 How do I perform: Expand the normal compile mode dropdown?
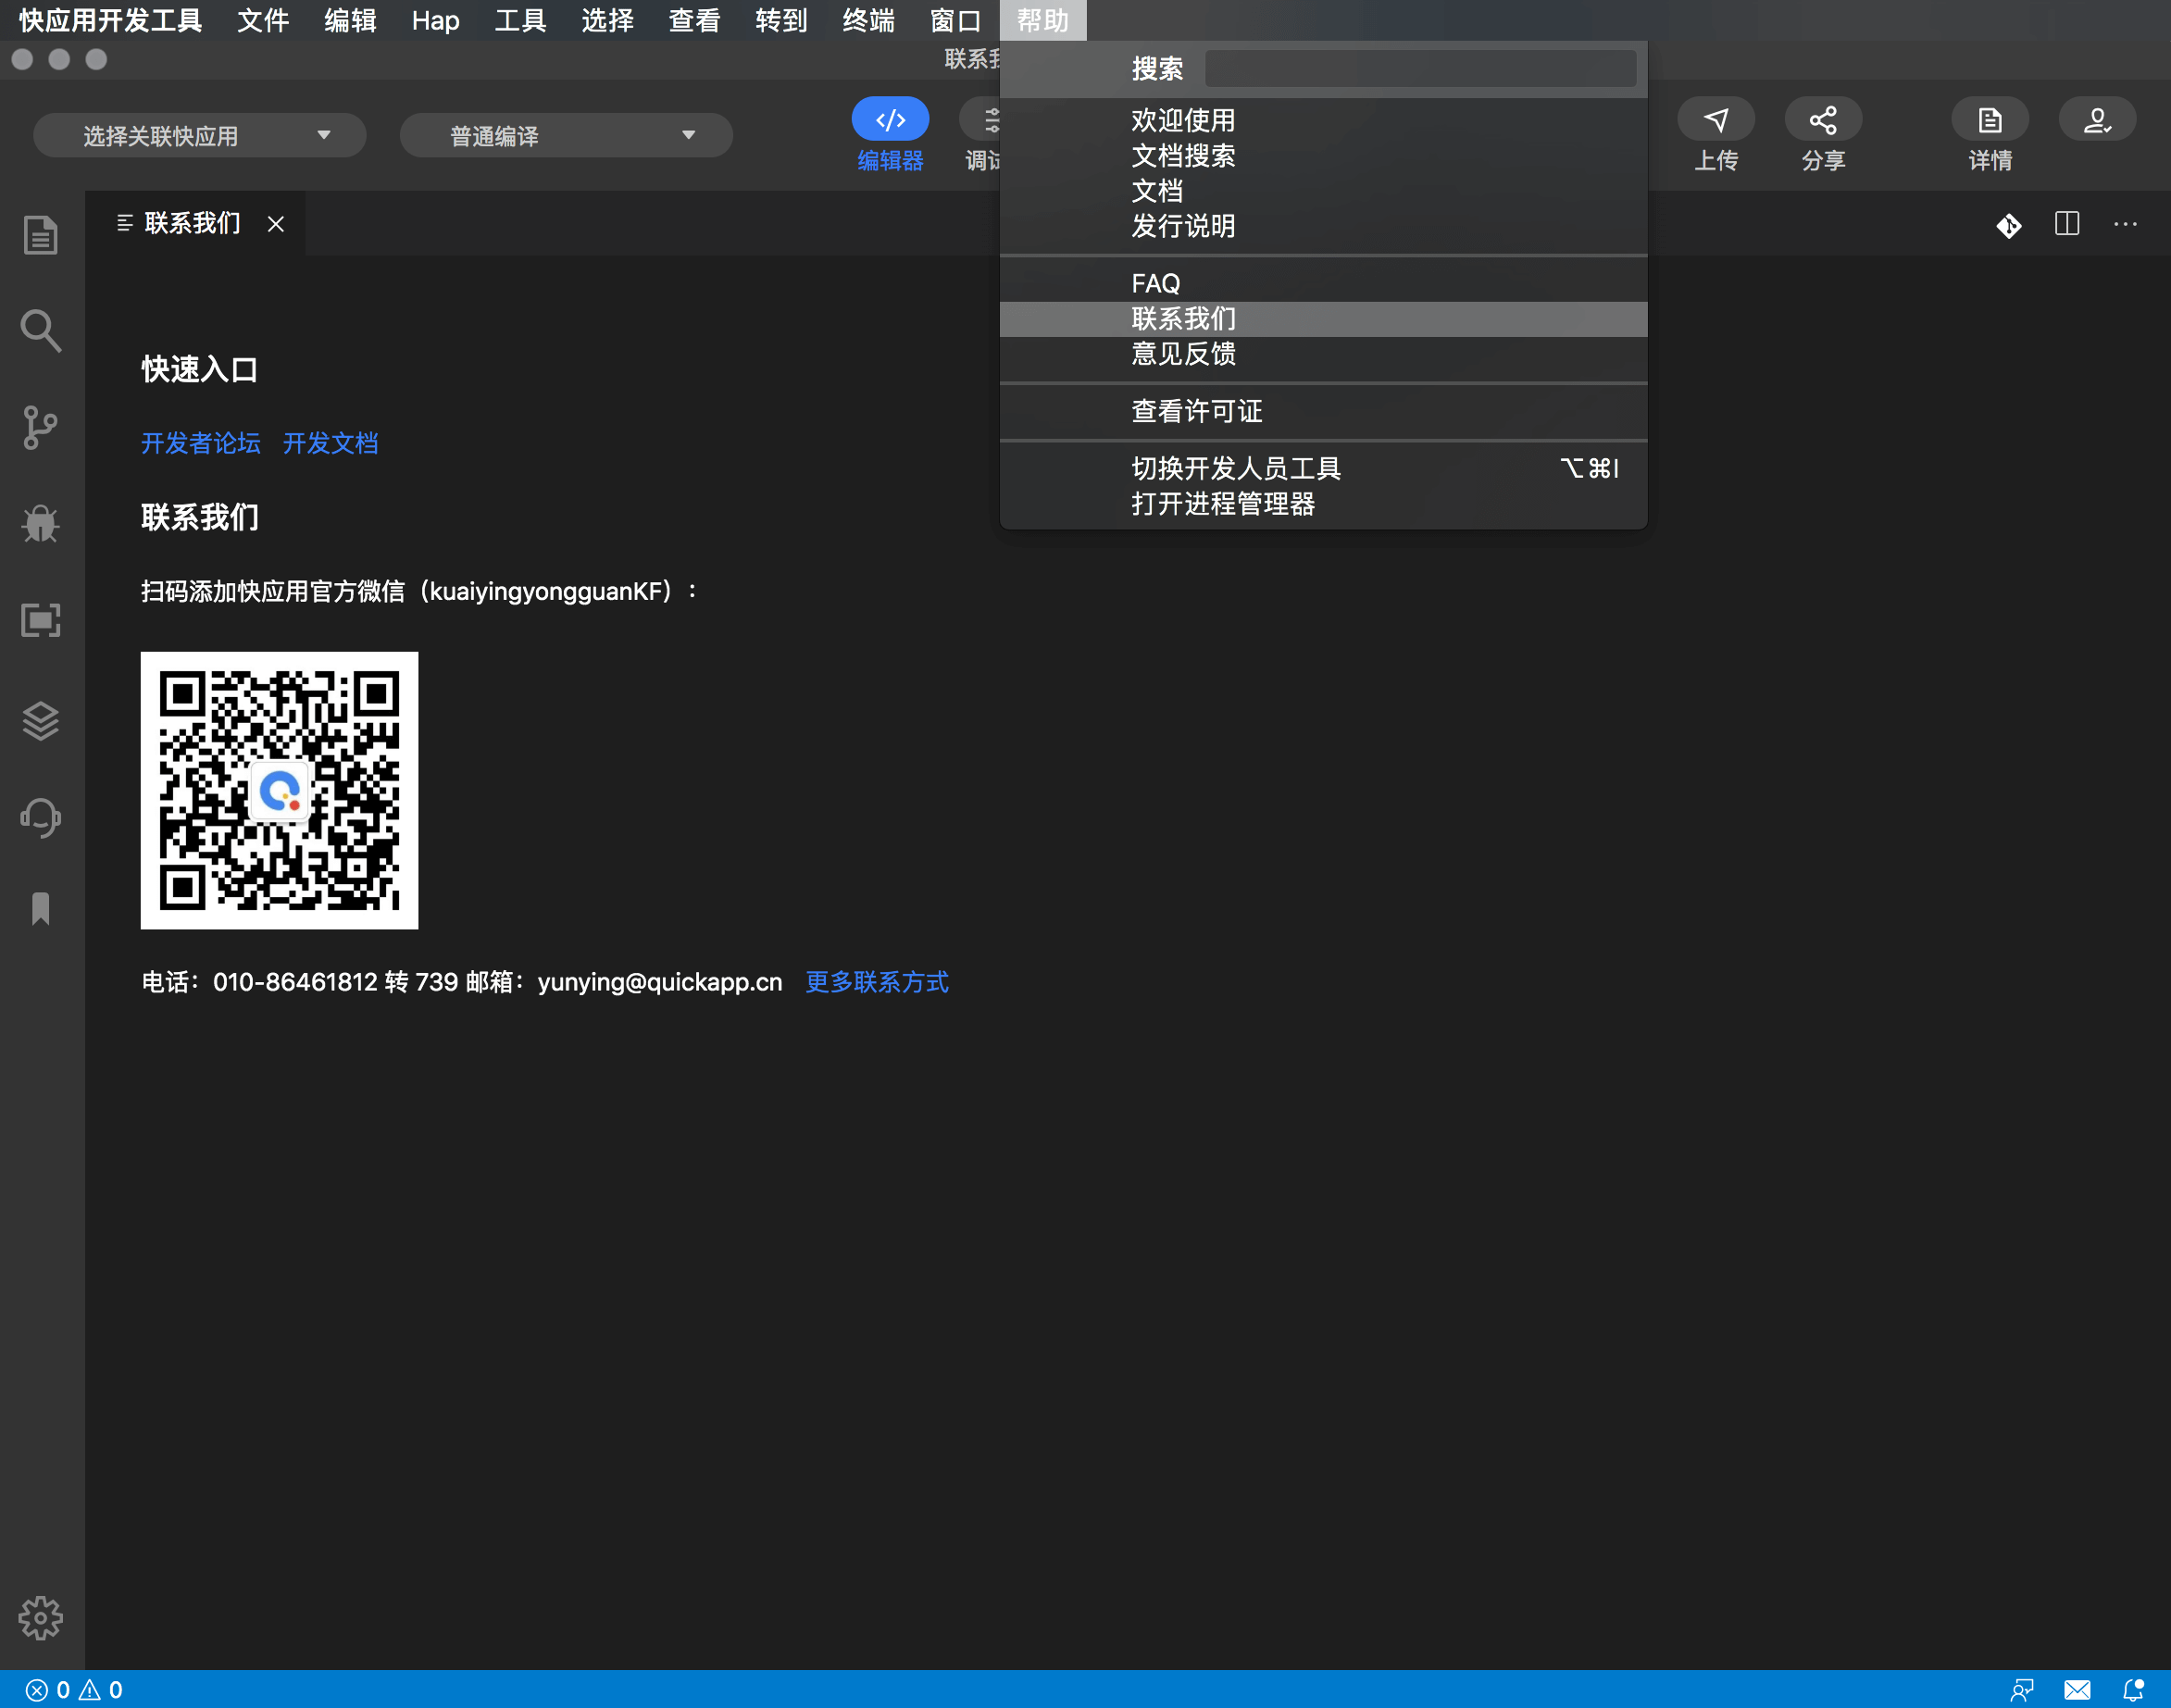566,135
